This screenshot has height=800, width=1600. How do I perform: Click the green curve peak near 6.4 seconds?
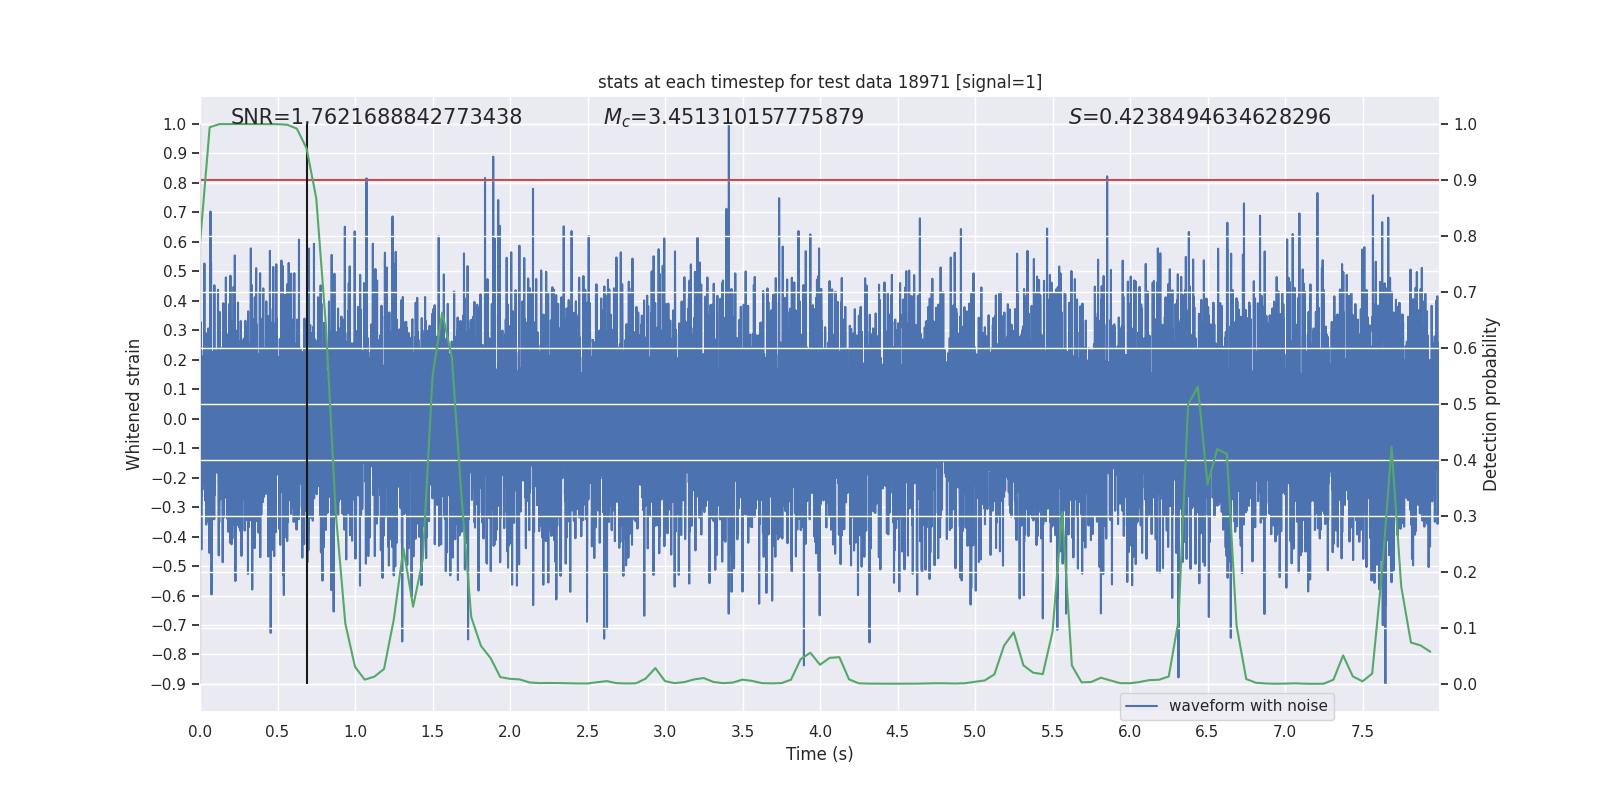point(1197,388)
